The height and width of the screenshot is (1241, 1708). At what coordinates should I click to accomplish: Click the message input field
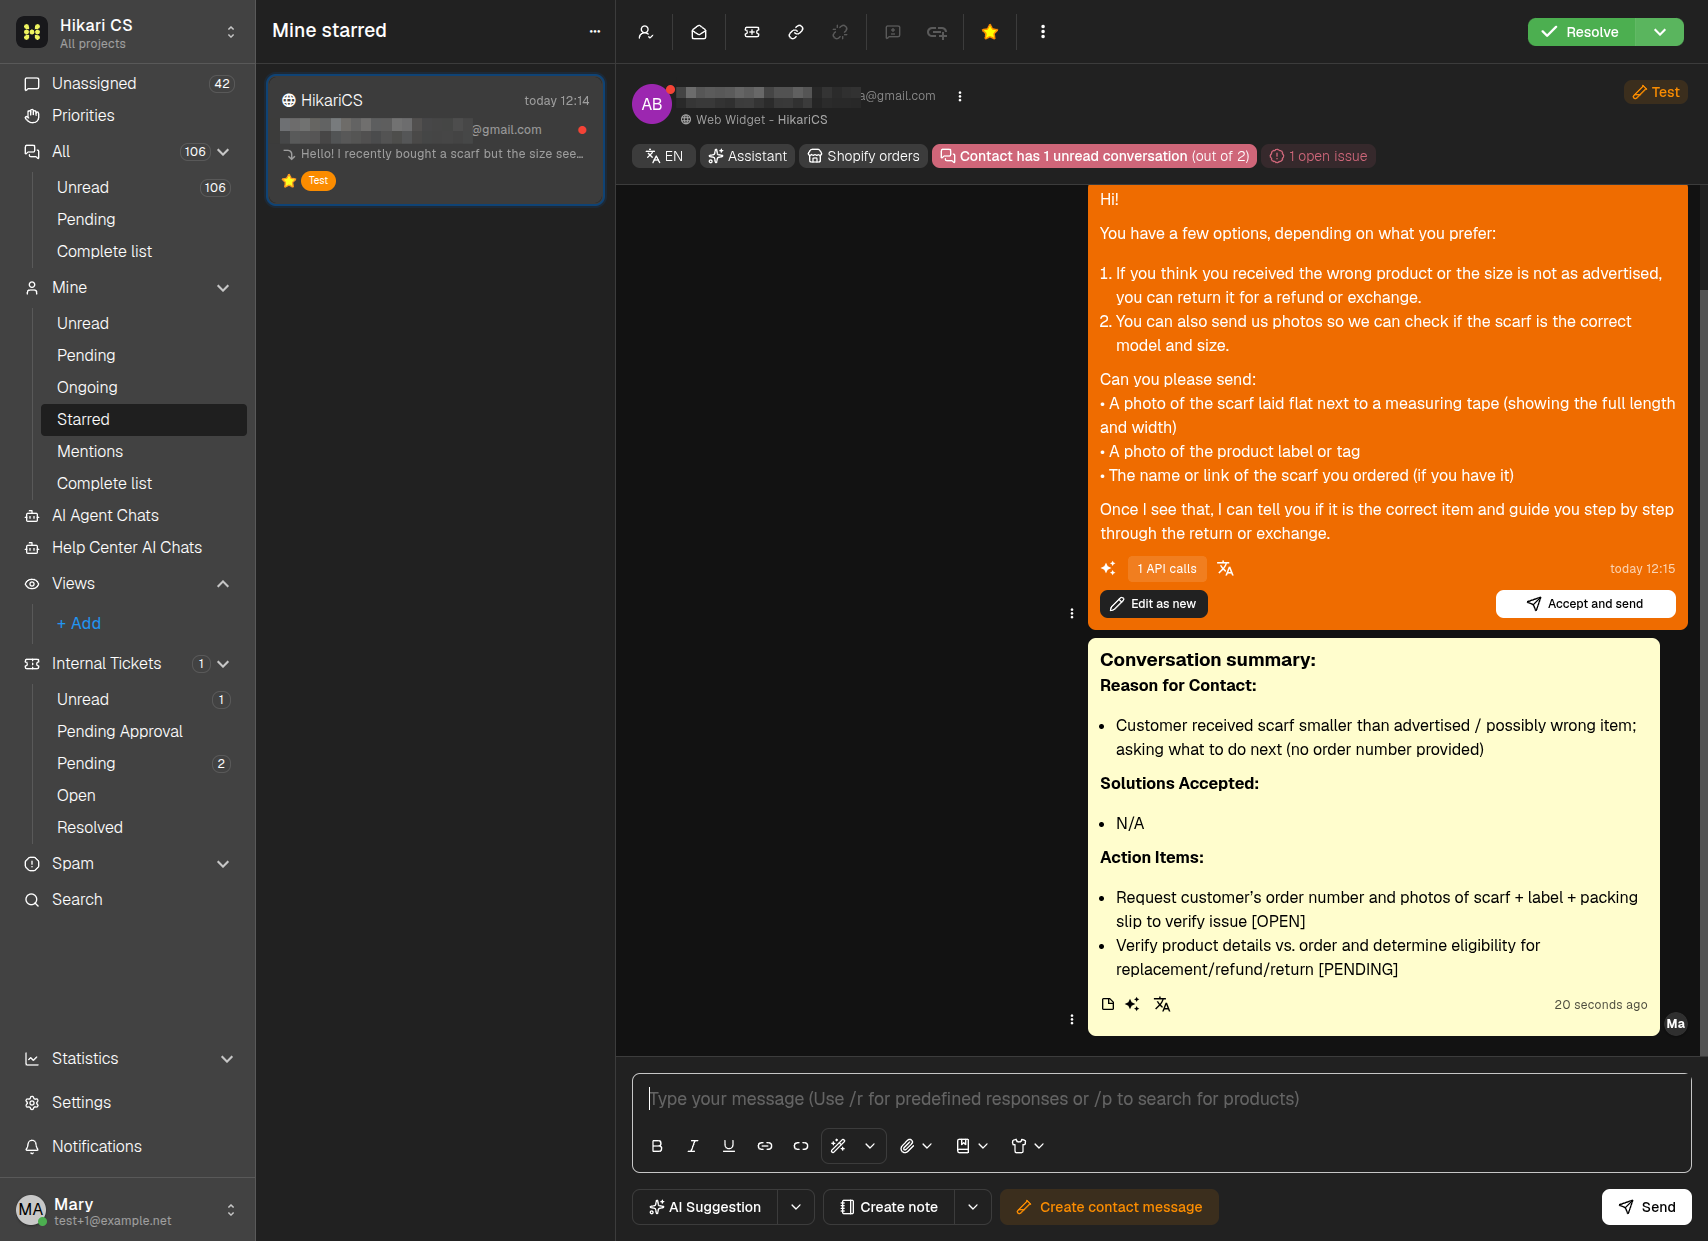click(x=1161, y=1099)
